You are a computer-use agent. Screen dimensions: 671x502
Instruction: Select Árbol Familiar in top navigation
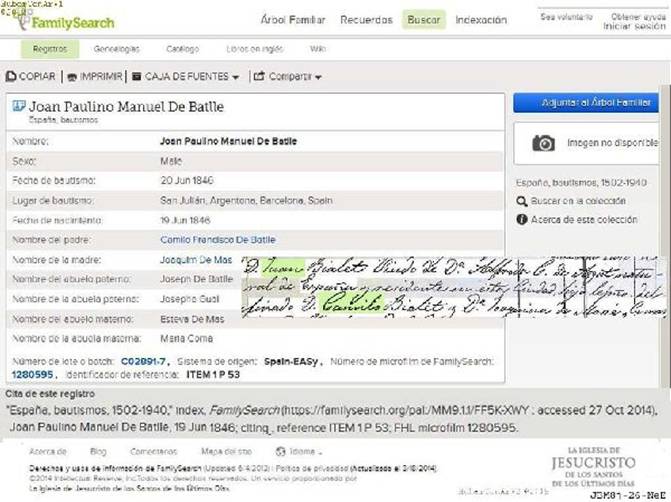(x=292, y=20)
